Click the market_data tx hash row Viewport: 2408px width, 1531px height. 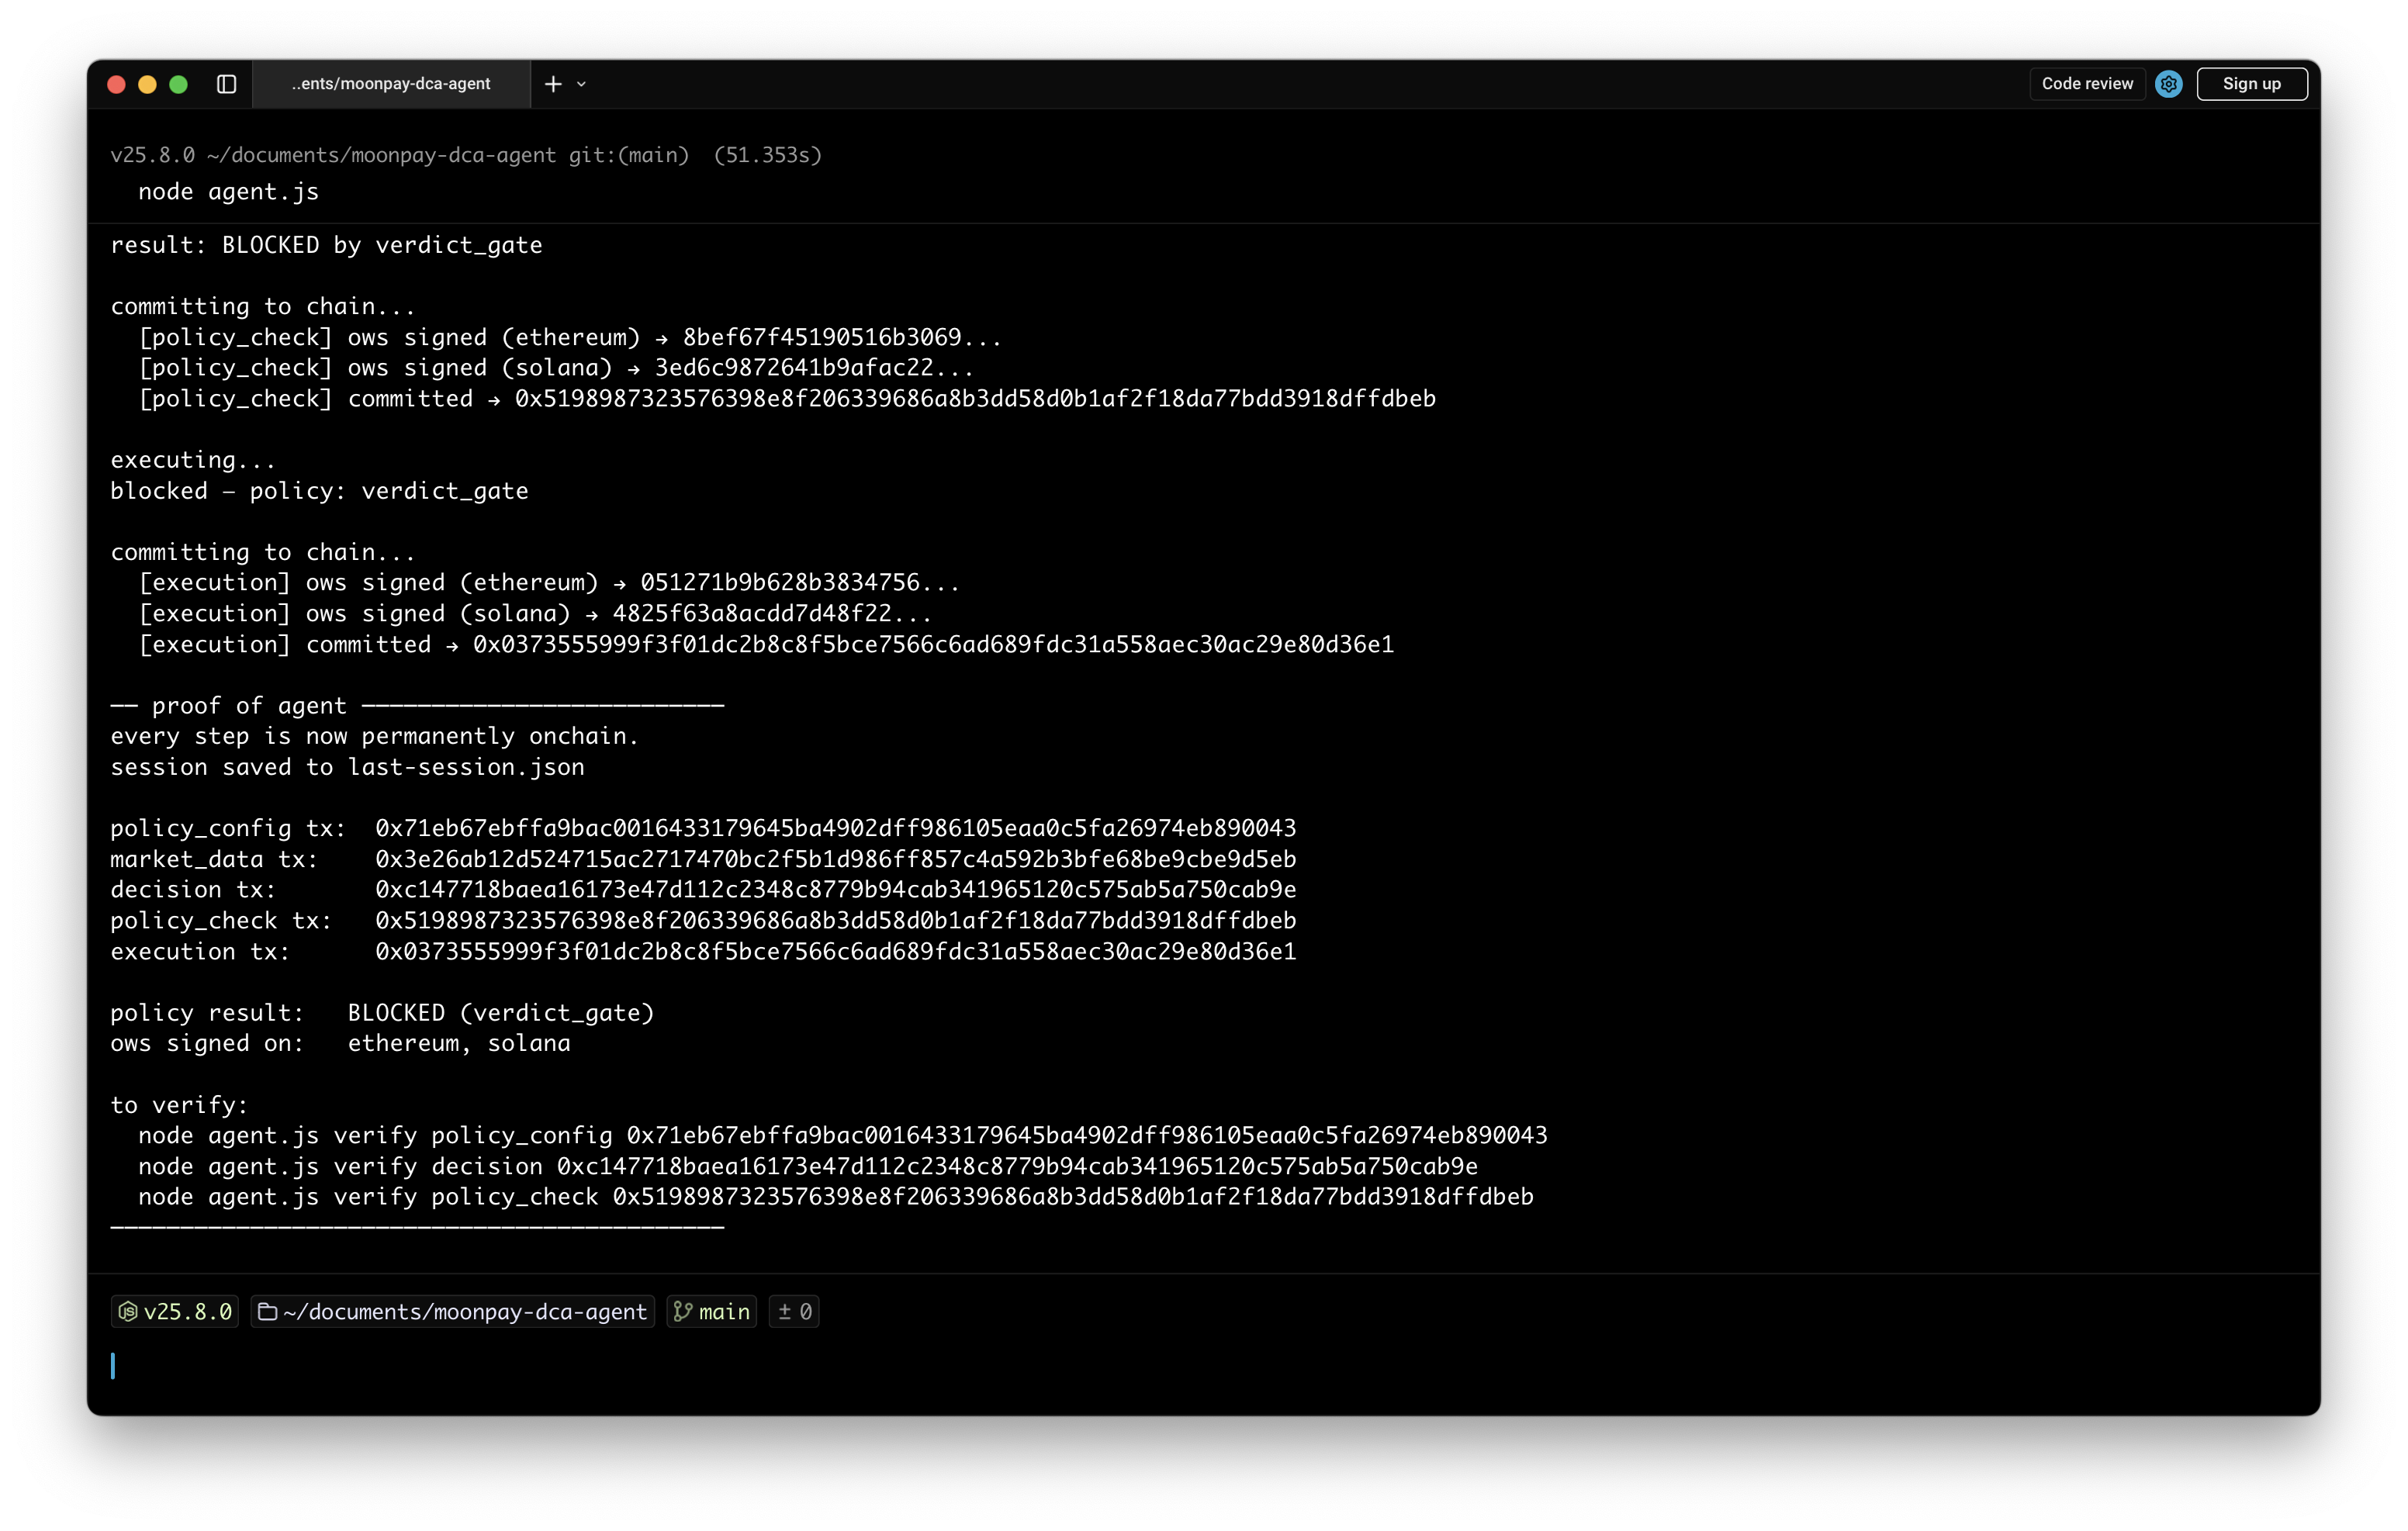click(x=703, y=859)
